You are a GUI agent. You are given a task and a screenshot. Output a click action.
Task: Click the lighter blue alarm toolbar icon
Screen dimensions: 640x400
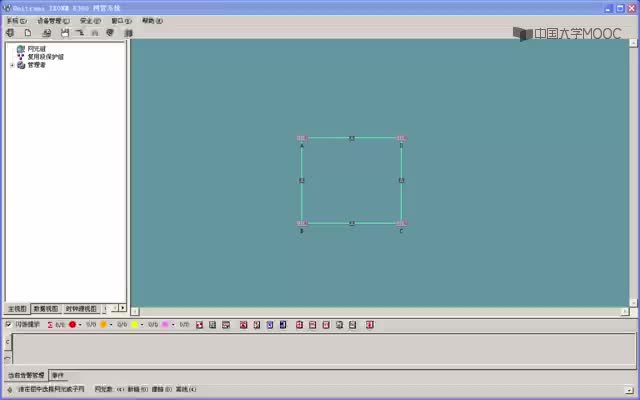[270, 325]
